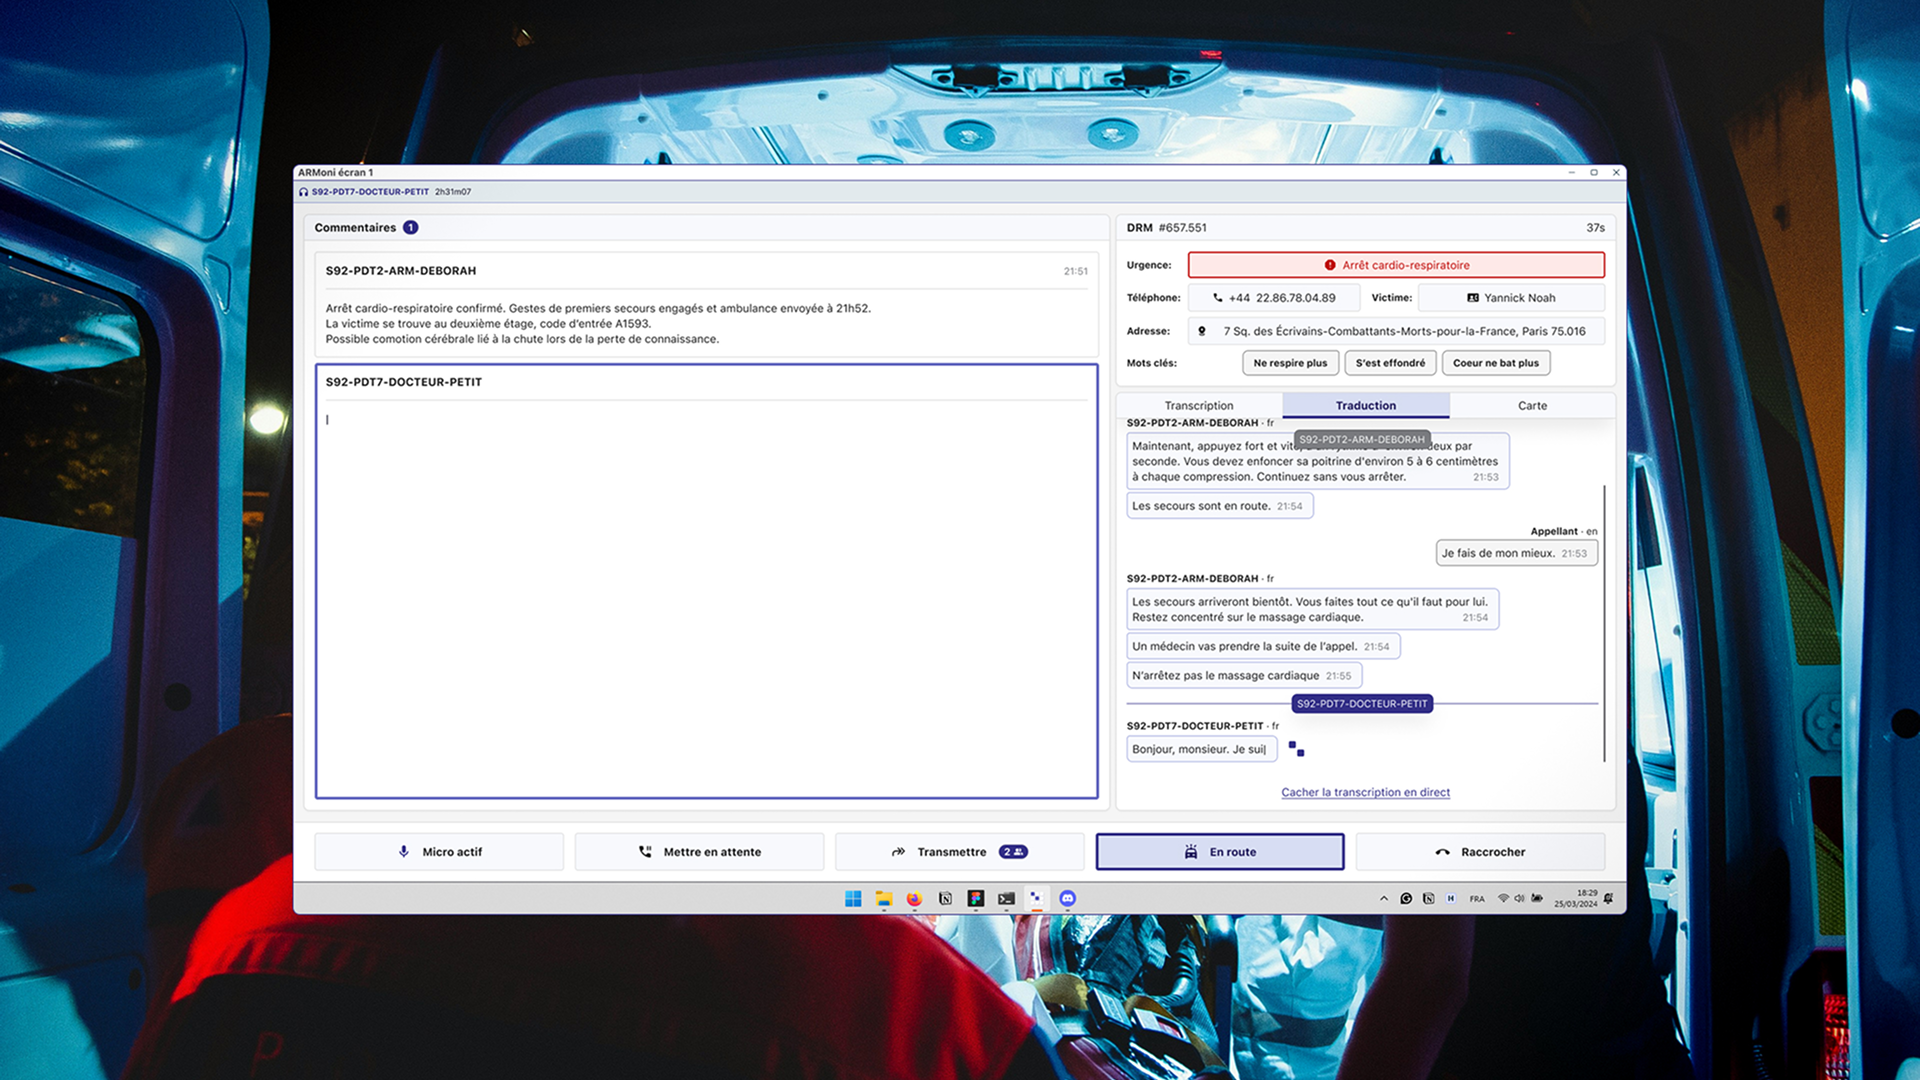
Task: Click the Wi-Fi network tray icon
Action: coord(1503,899)
